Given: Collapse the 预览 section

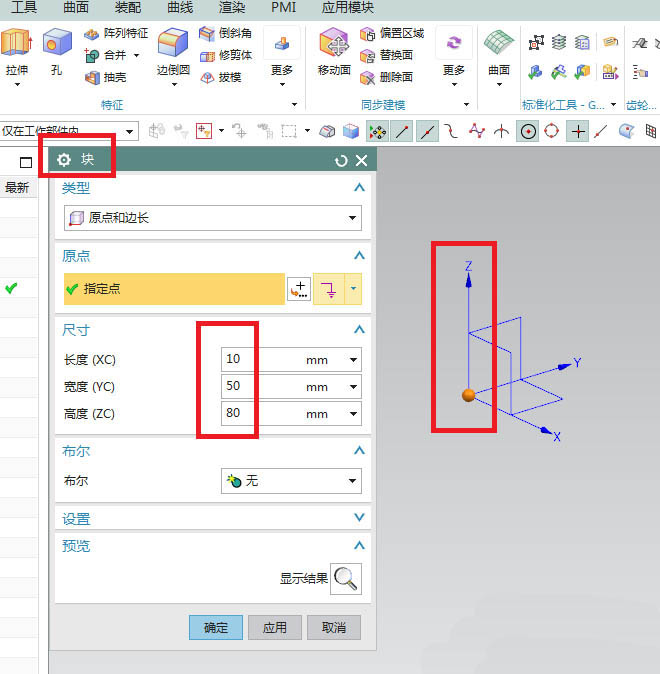Looking at the screenshot, I should click(x=359, y=545).
